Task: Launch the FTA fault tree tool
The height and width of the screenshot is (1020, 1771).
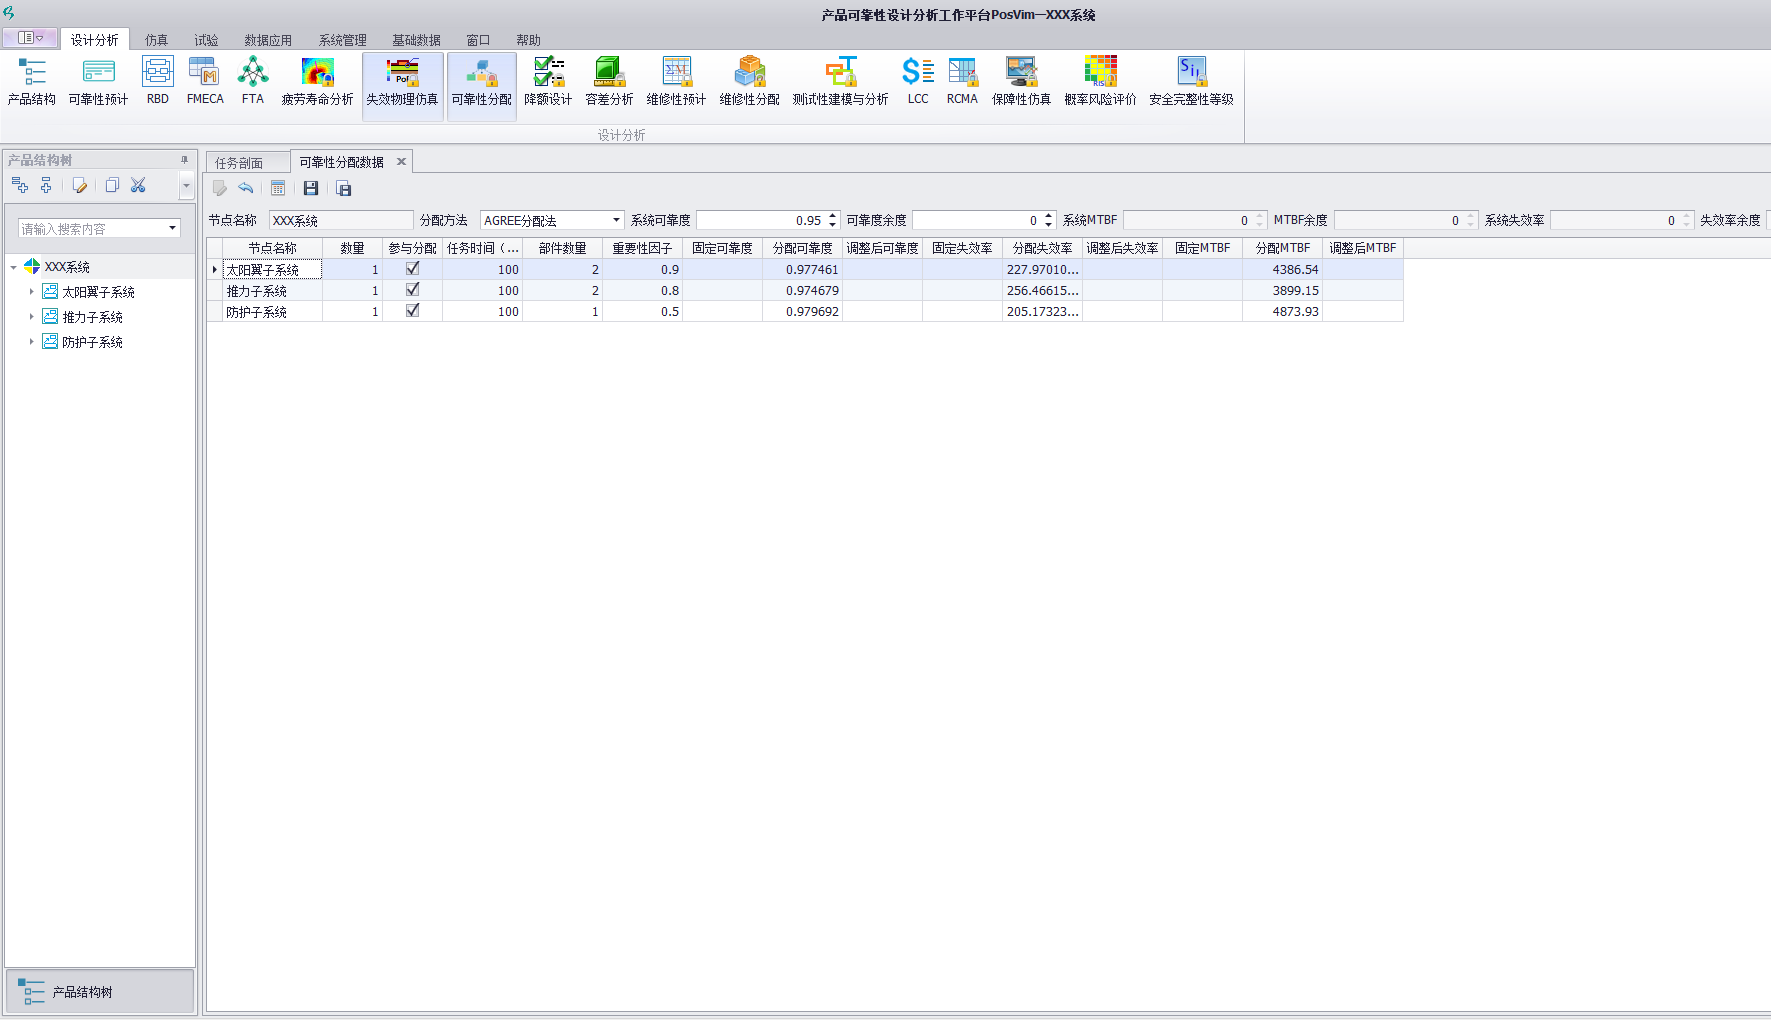Action: tap(253, 81)
